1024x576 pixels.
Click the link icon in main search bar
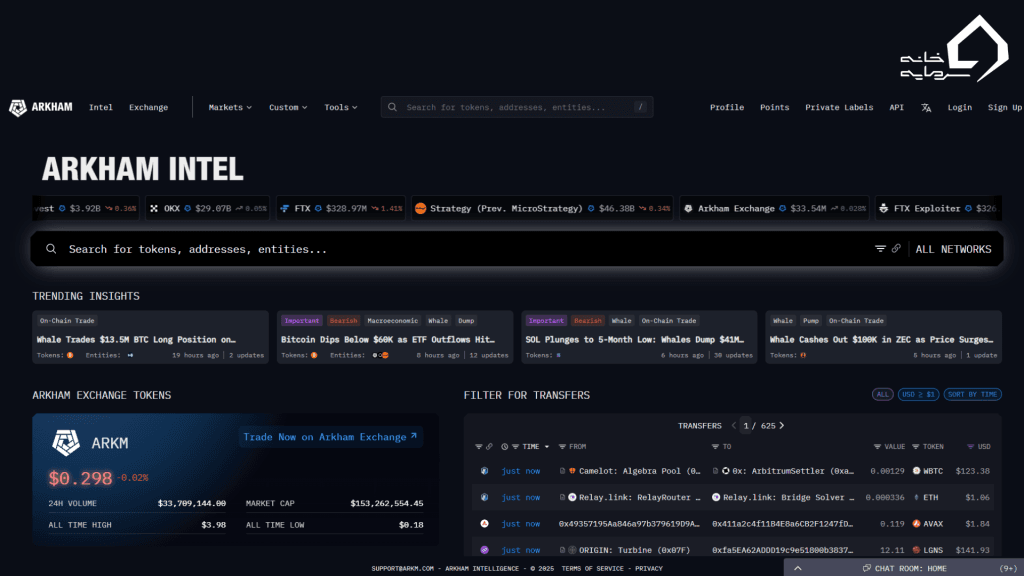[896, 249]
